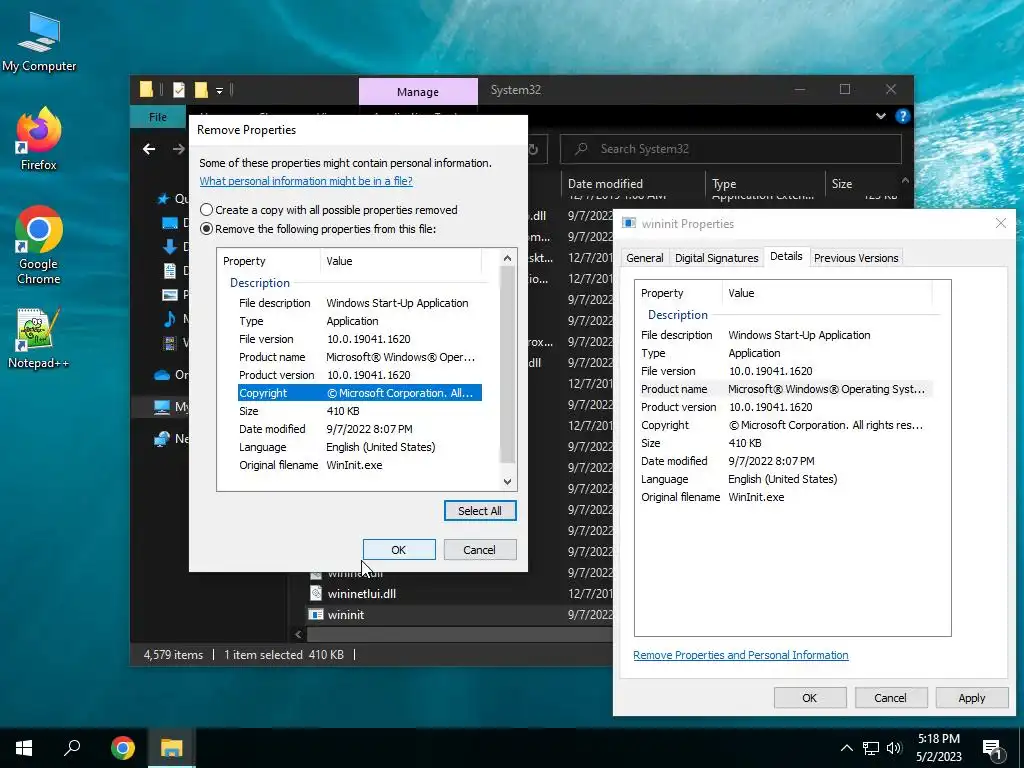Click the Explorer forward arrow
The image size is (1024, 768).
point(178,149)
